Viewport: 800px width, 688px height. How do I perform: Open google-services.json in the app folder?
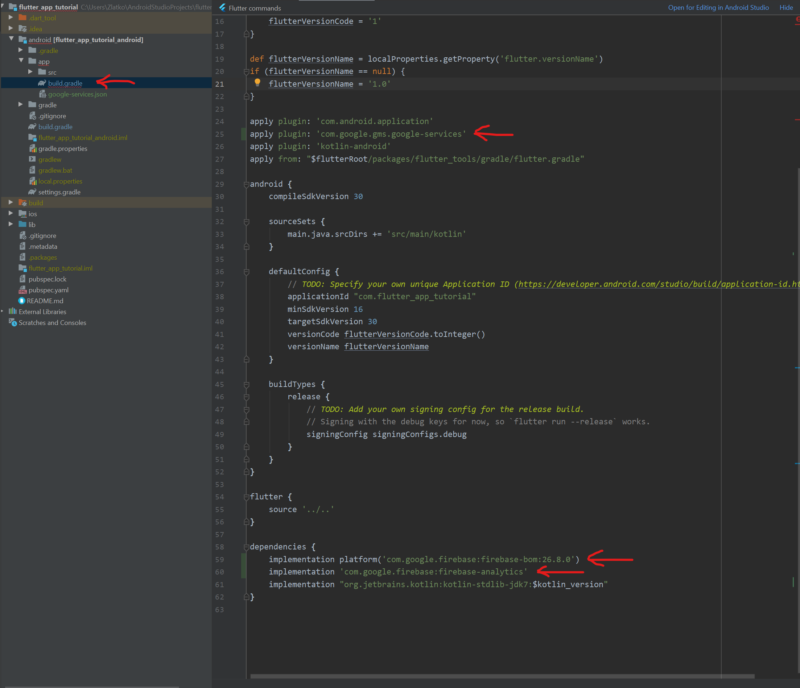[x=78, y=94]
